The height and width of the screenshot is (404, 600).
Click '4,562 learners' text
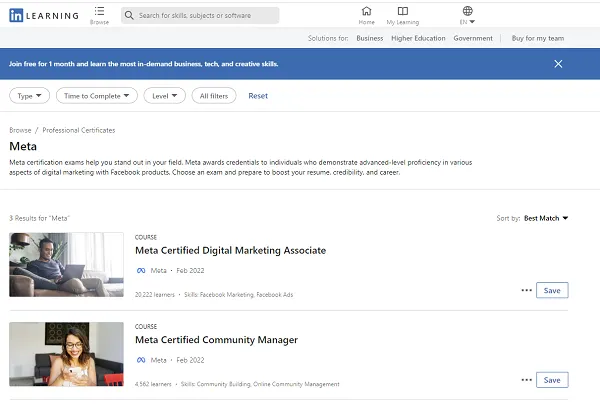point(153,384)
